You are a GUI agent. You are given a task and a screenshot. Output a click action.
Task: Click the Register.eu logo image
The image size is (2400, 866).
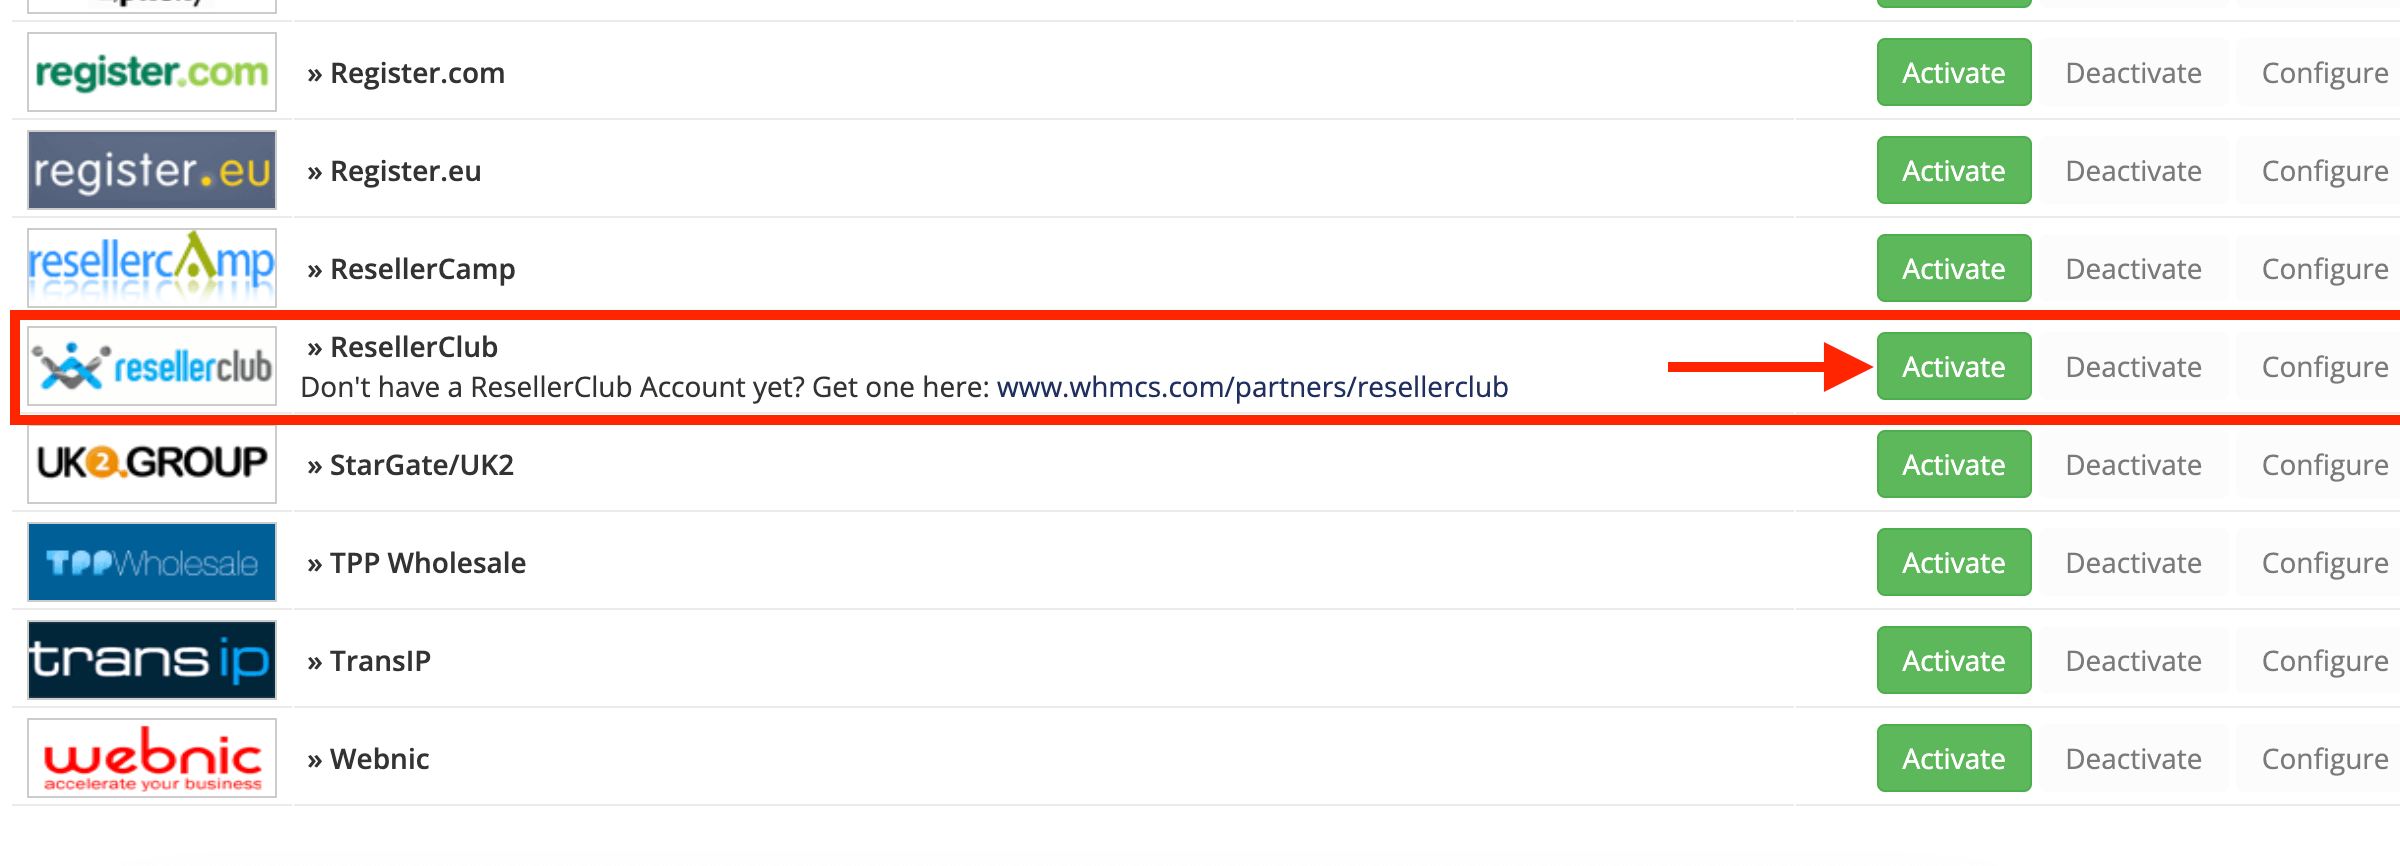(x=152, y=170)
